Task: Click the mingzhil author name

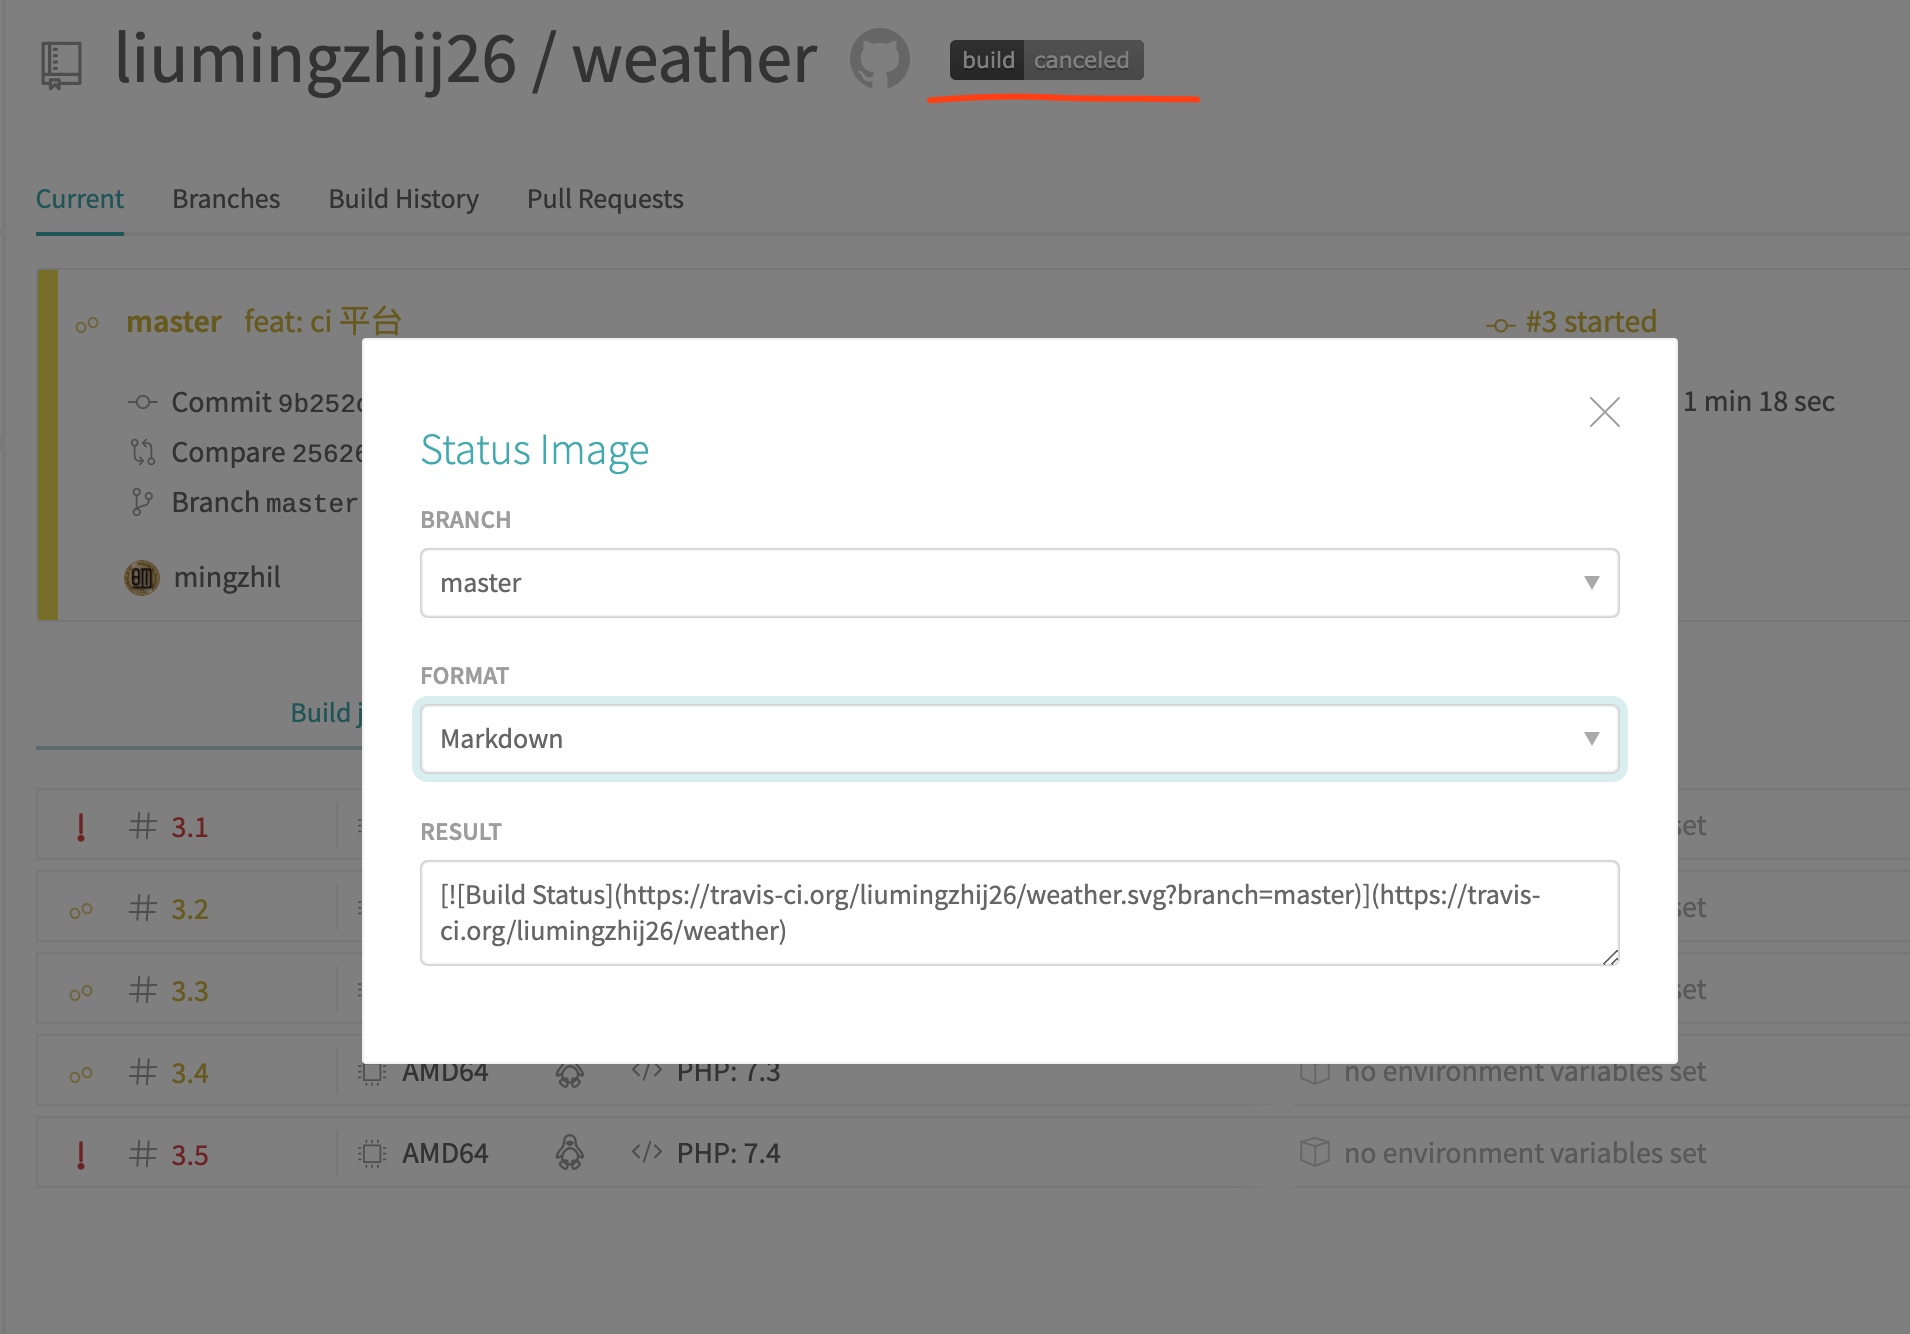Action: click(227, 578)
